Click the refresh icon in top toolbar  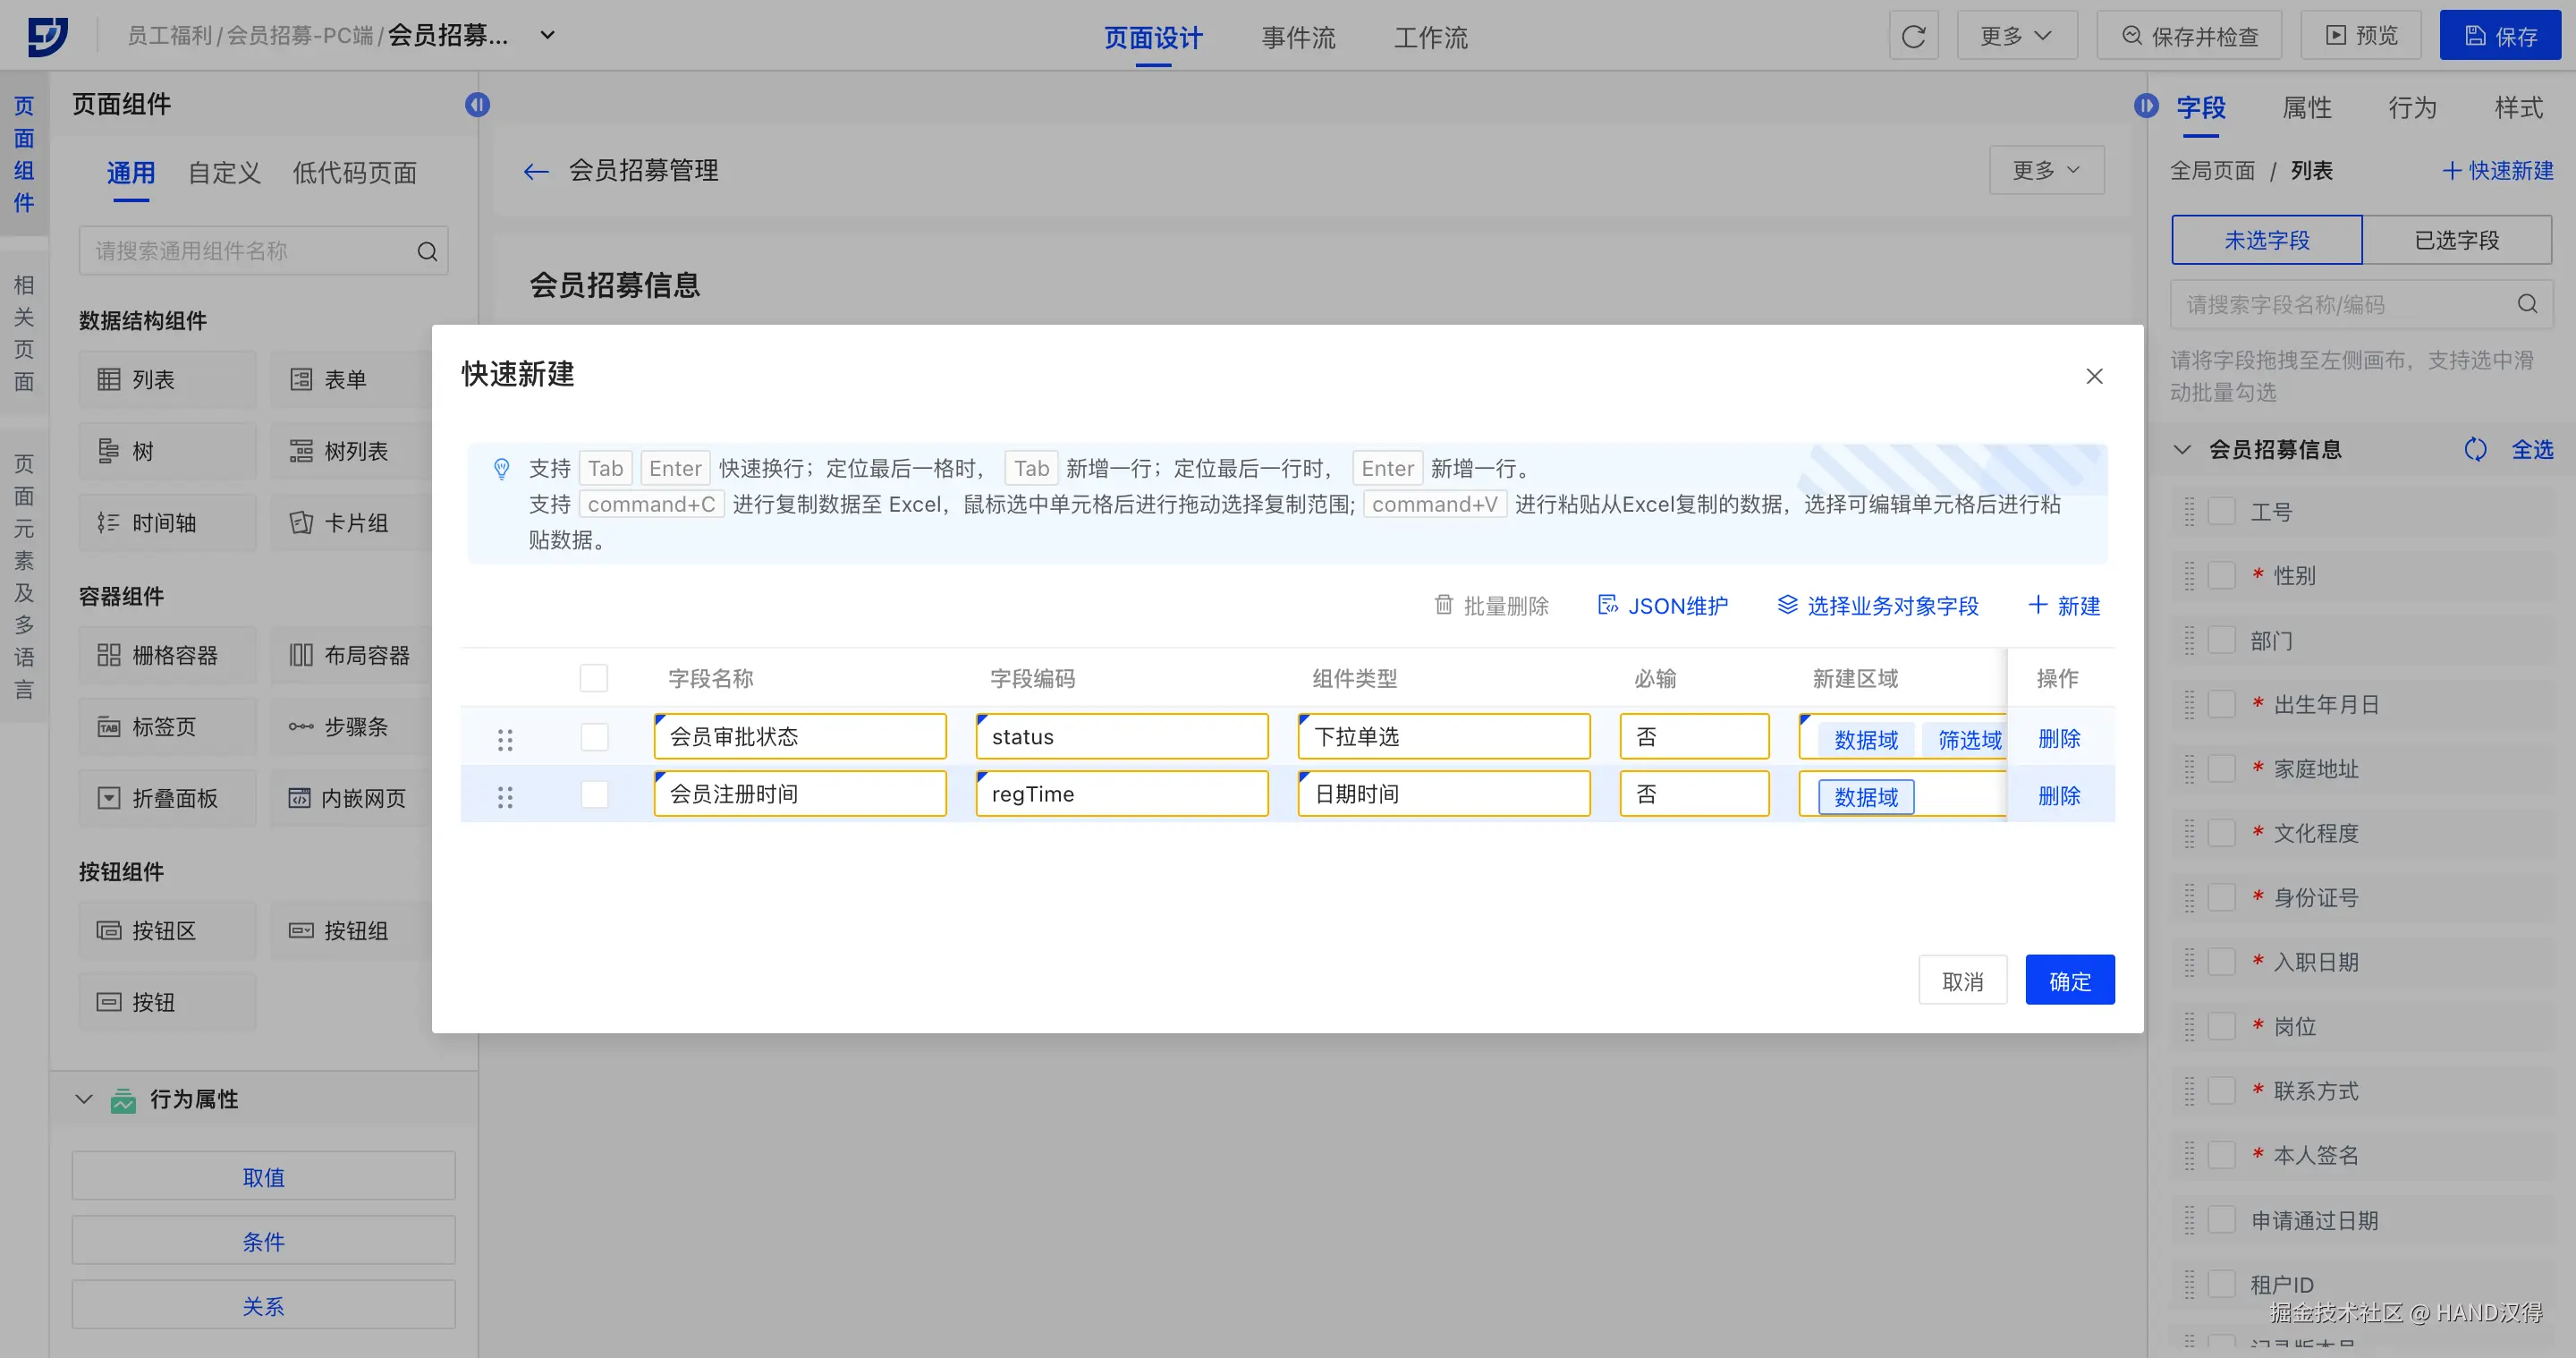(x=1913, y=37)
